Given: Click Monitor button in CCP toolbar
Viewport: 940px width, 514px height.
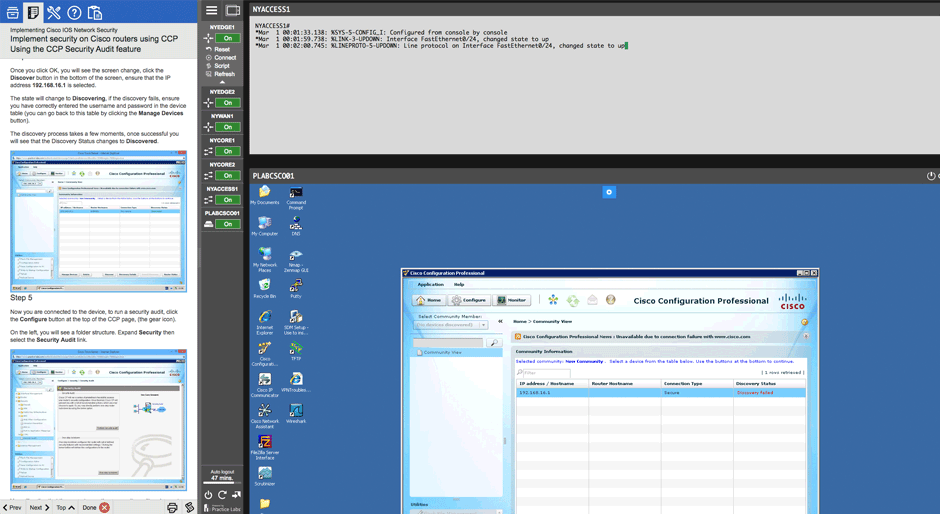Looking at the screenshot, I should (x=511, y=300).
